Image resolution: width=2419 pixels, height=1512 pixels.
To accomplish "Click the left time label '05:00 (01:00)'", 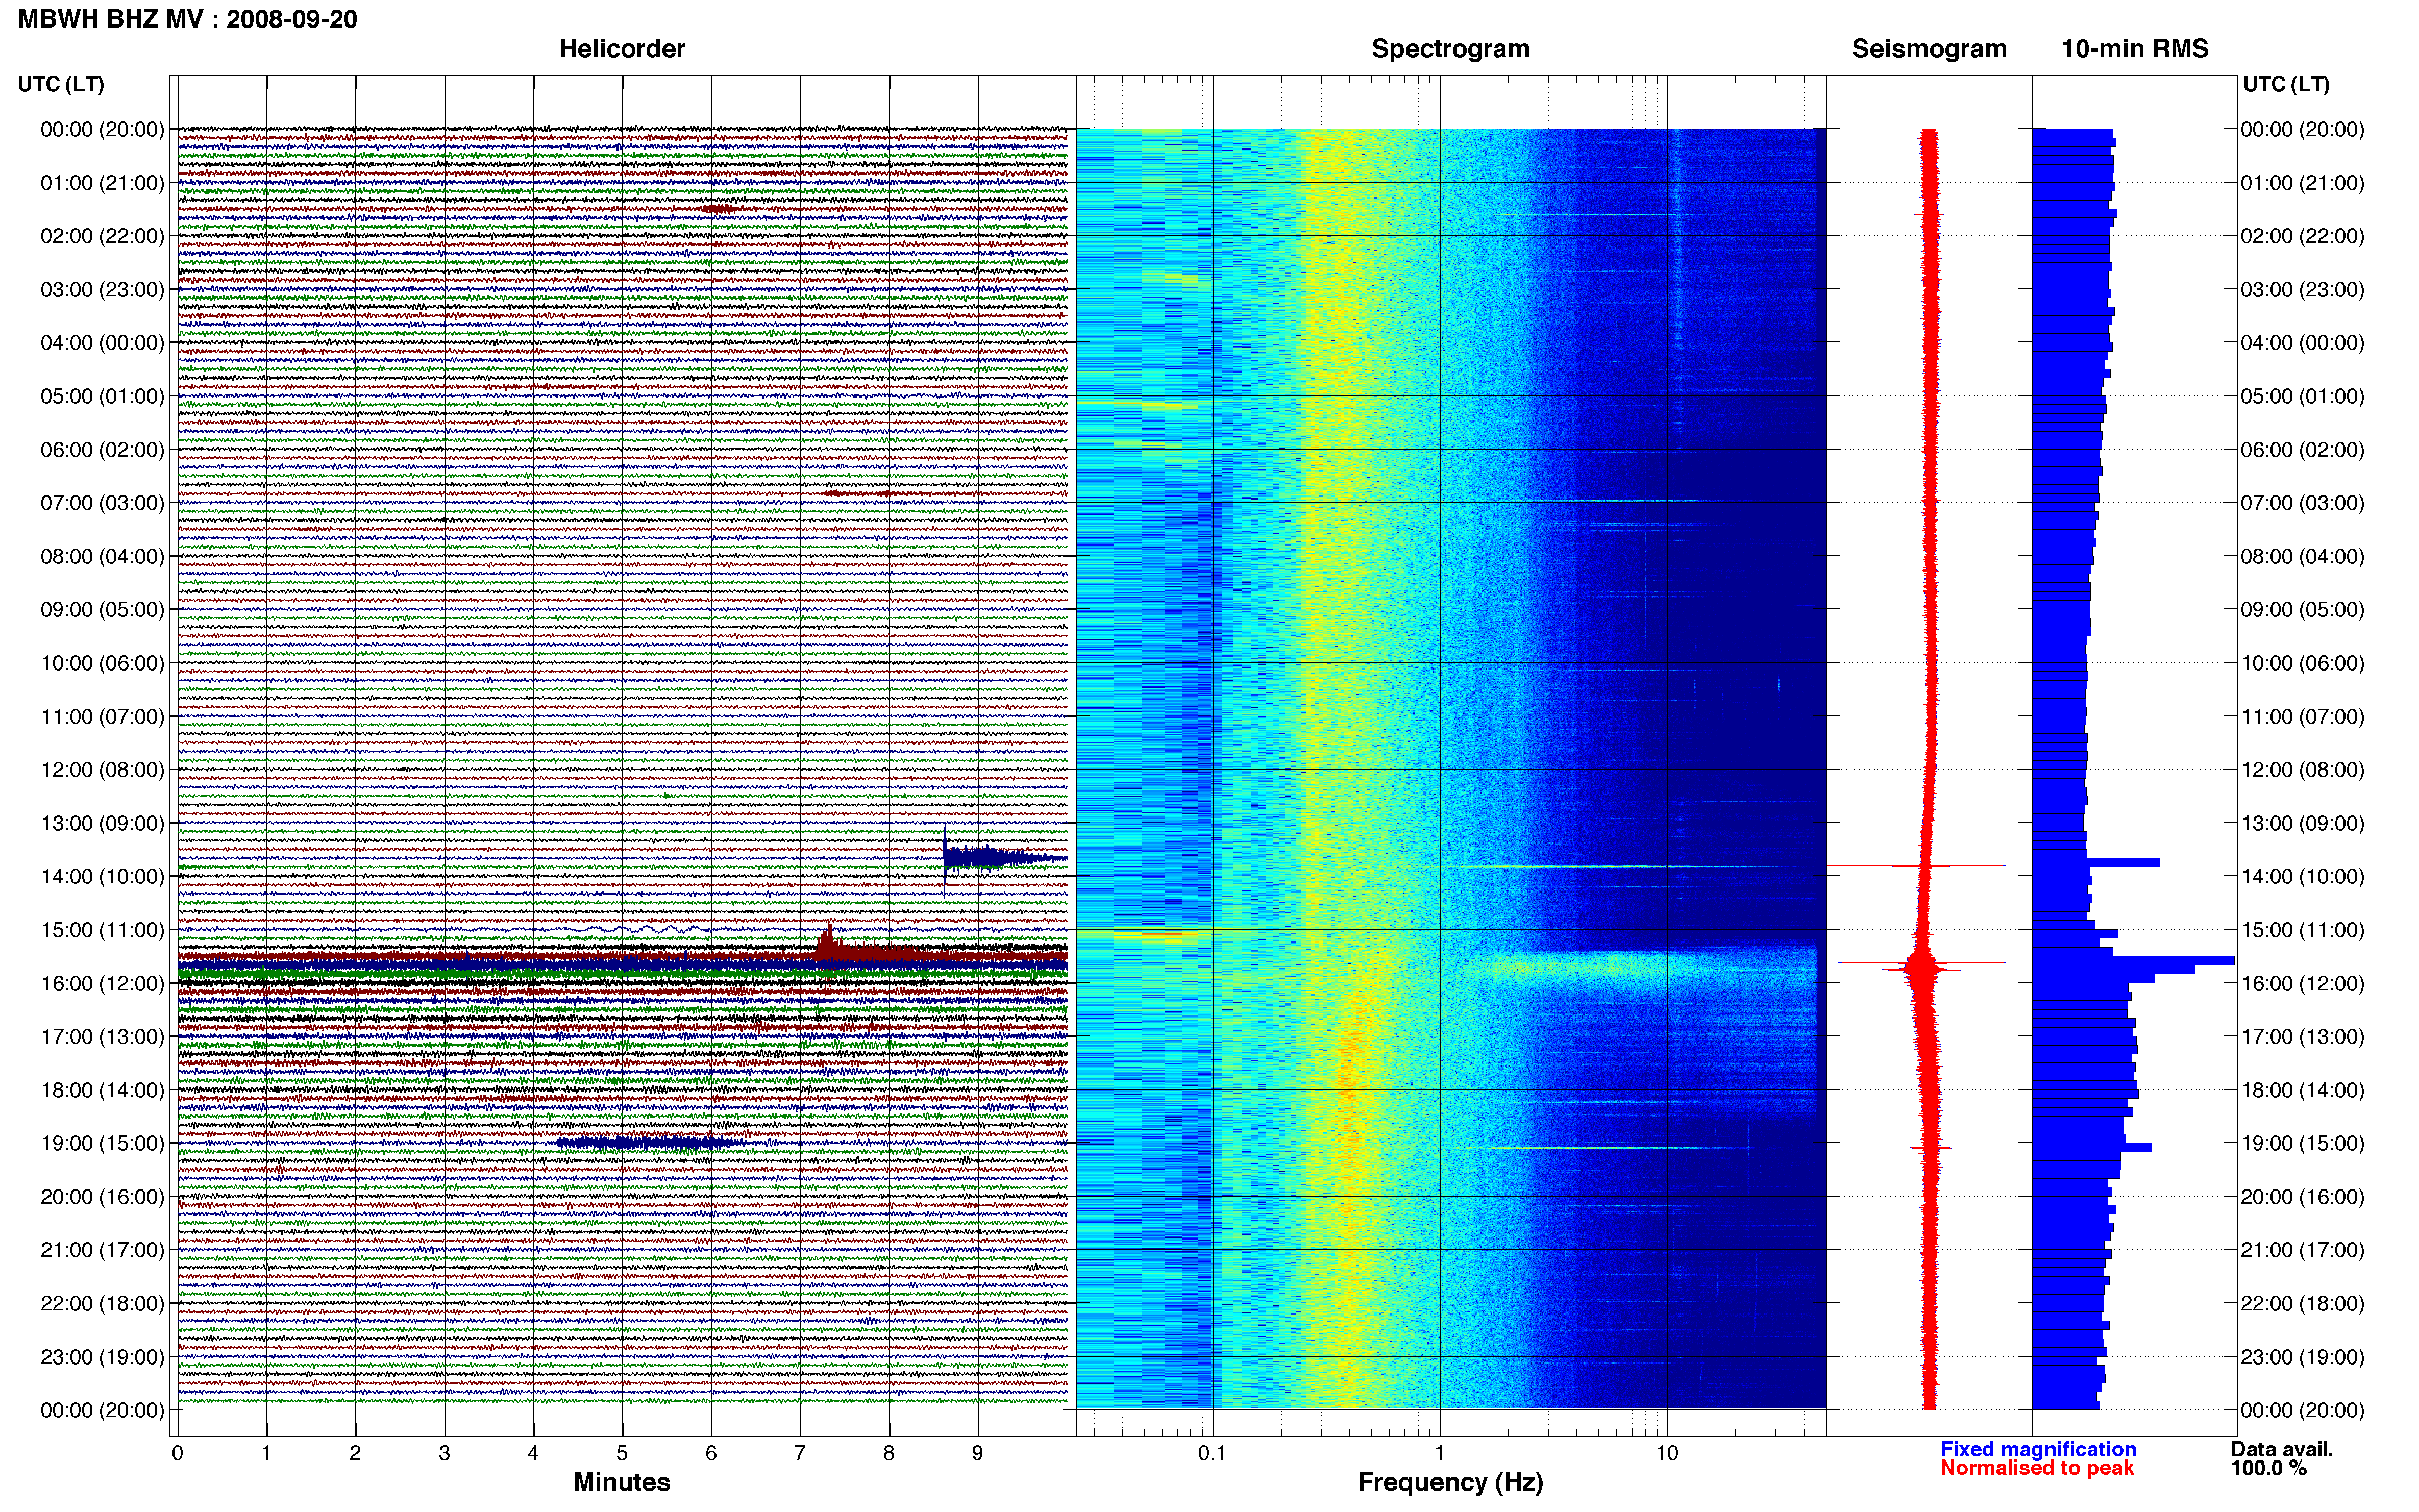I will coord(102,396).
